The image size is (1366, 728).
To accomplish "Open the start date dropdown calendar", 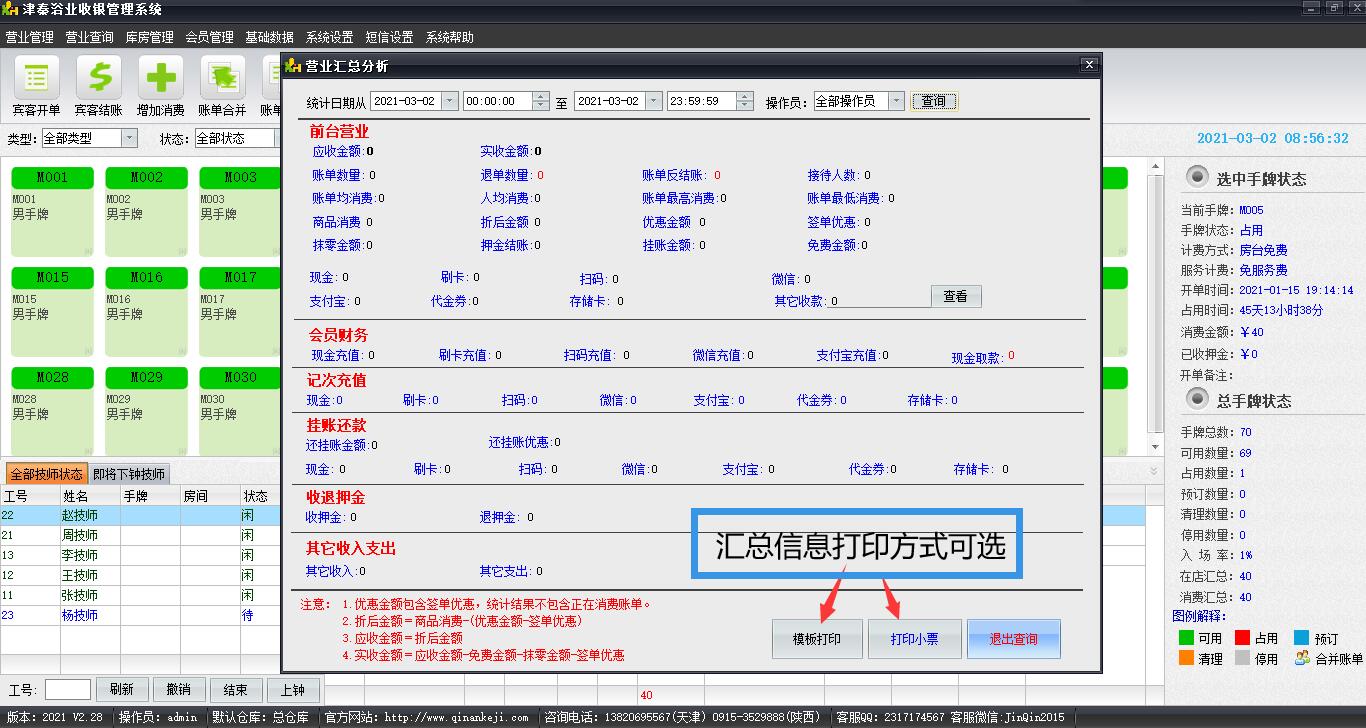I will tap(449, 101).
